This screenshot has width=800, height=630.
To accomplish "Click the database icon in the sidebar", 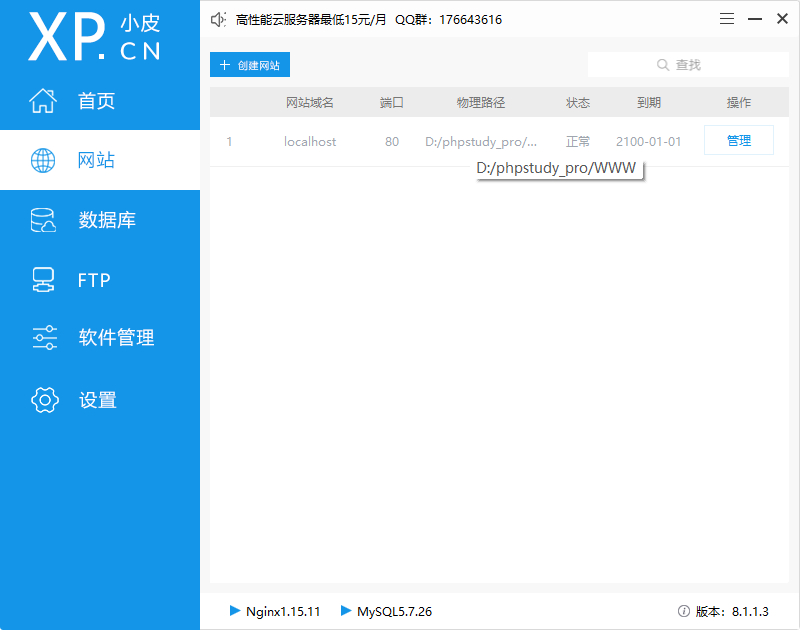I will 43,220.
